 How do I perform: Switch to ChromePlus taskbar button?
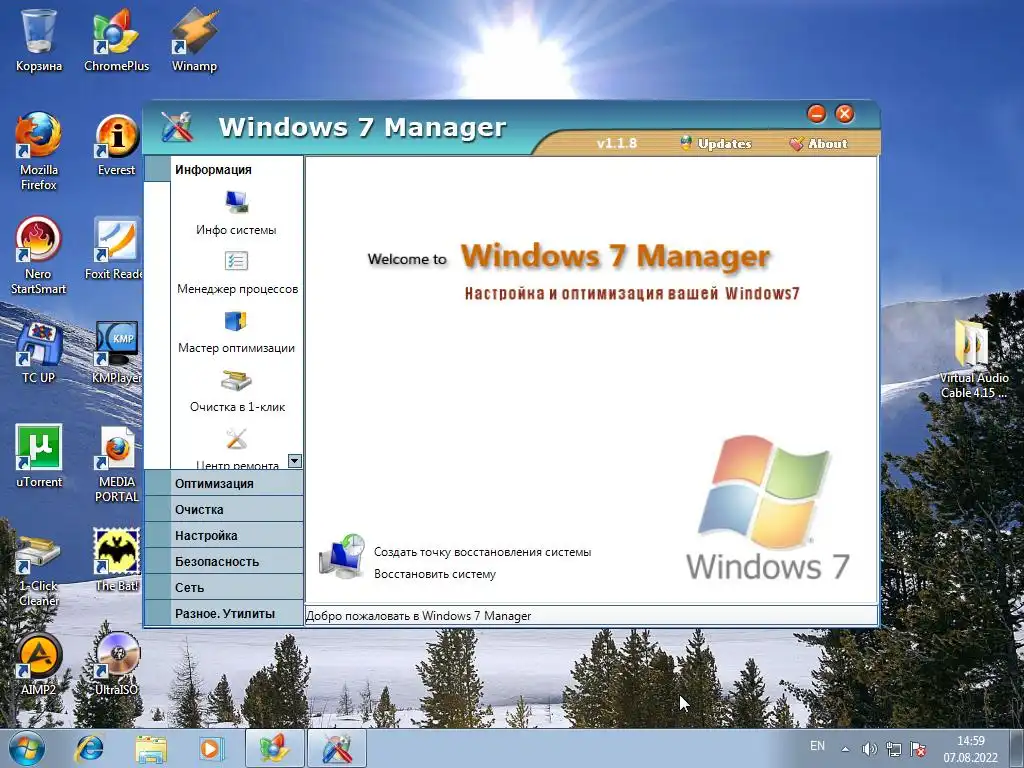[275, 748]
